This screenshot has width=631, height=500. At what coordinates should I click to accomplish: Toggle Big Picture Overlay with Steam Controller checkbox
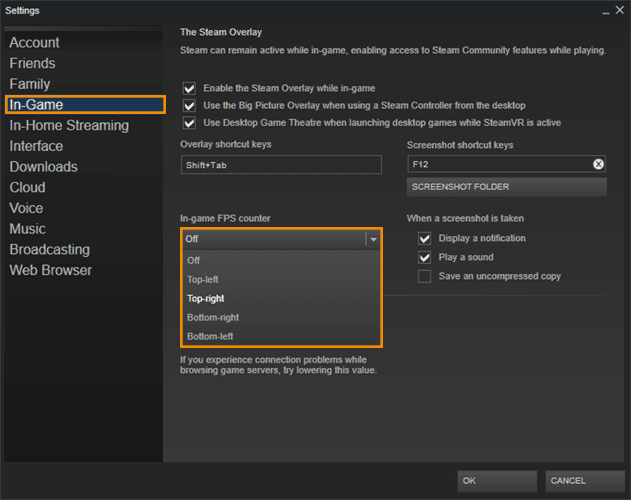189,105
